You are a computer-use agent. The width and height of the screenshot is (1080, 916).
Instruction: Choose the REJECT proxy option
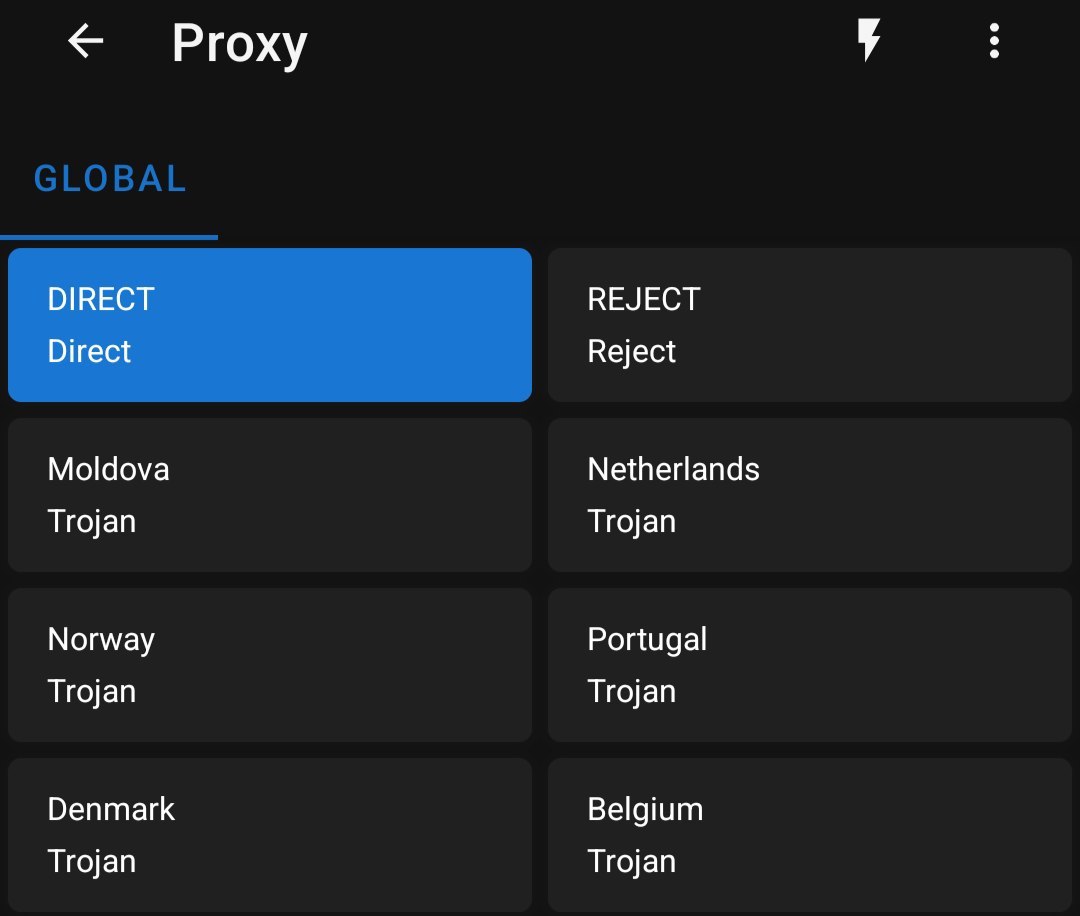[x=810, y=325]
